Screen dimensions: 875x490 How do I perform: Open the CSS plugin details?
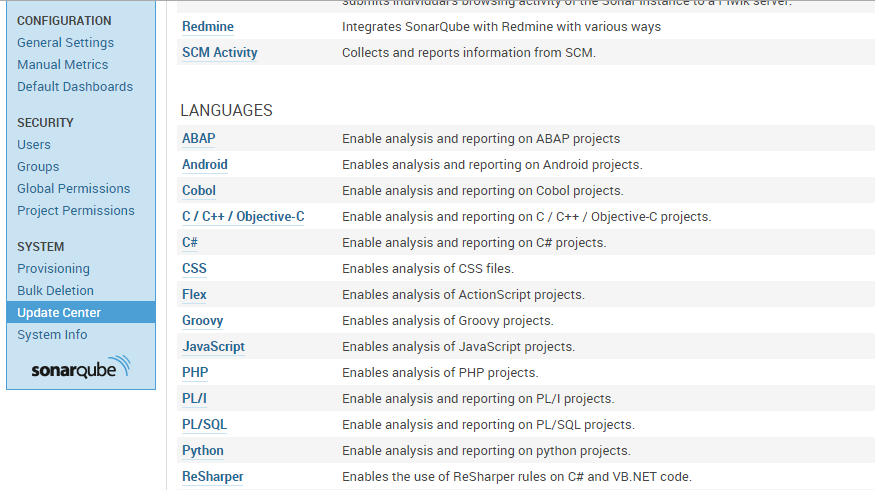(x=194, y=268)
